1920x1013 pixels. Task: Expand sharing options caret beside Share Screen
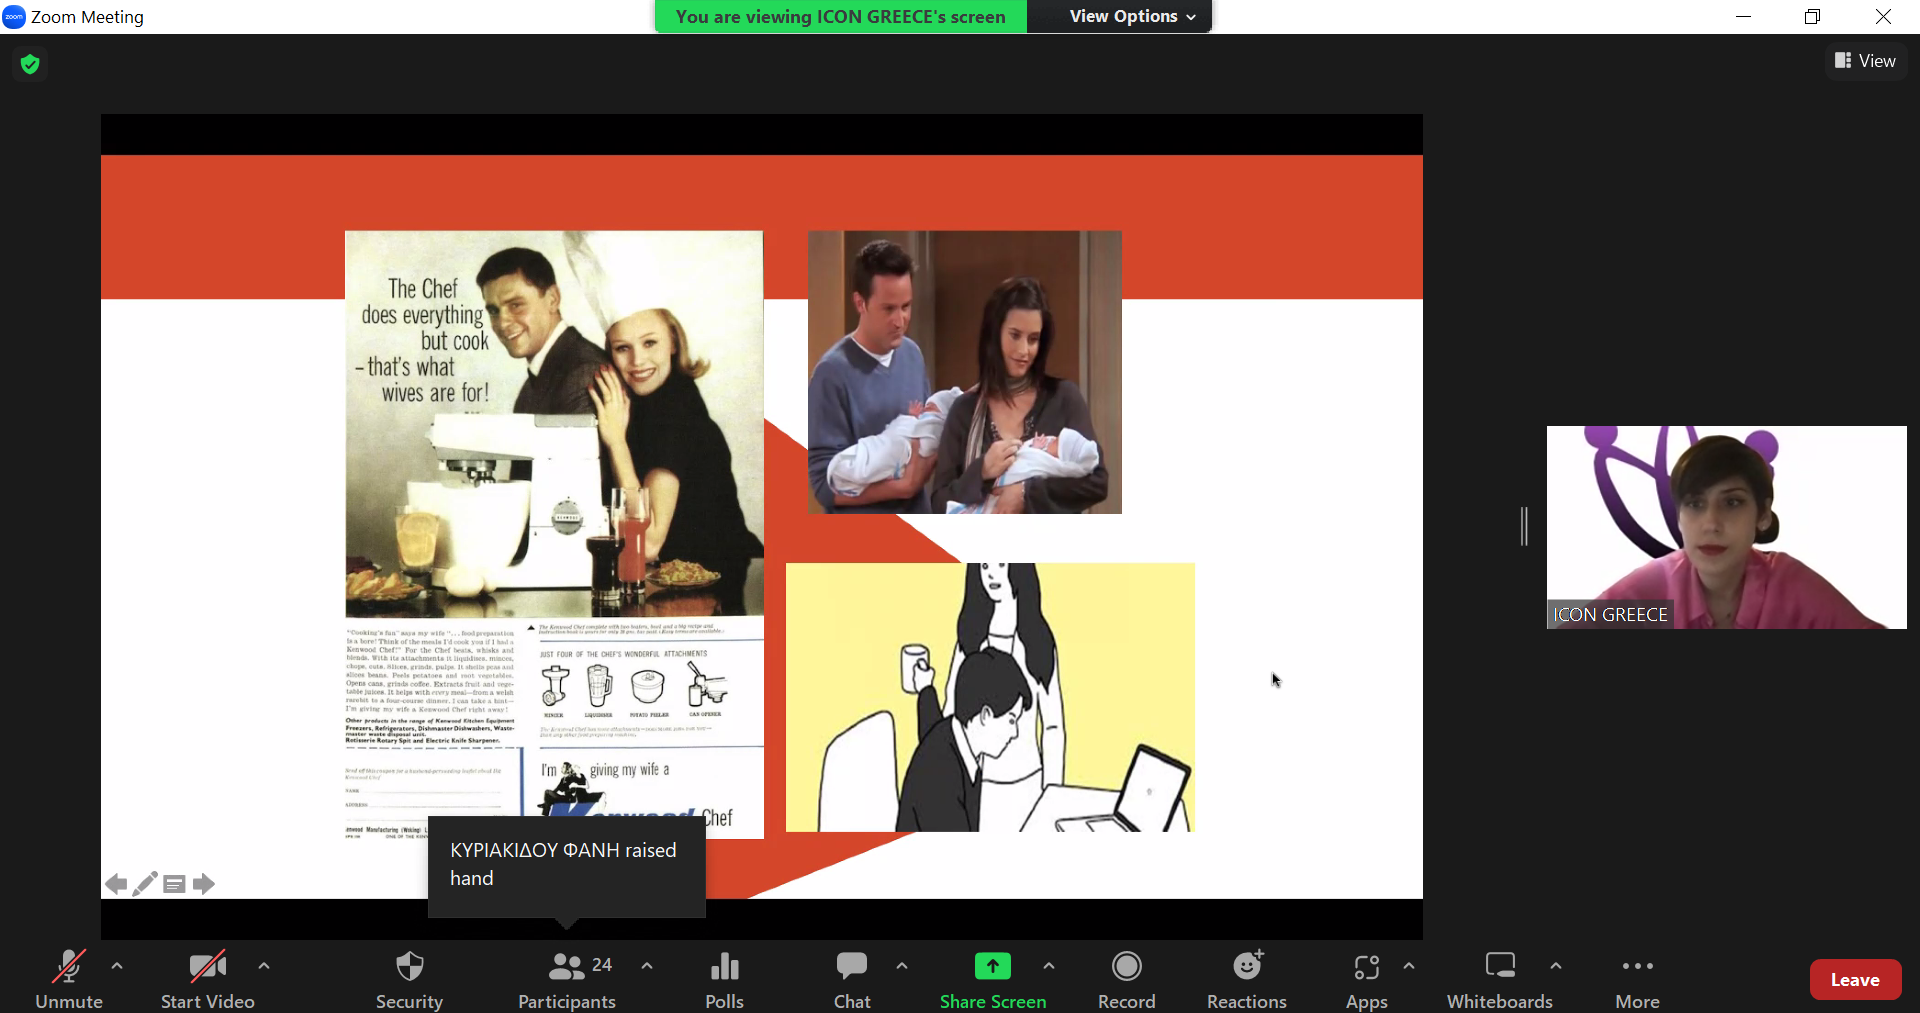pos(1049,966)
